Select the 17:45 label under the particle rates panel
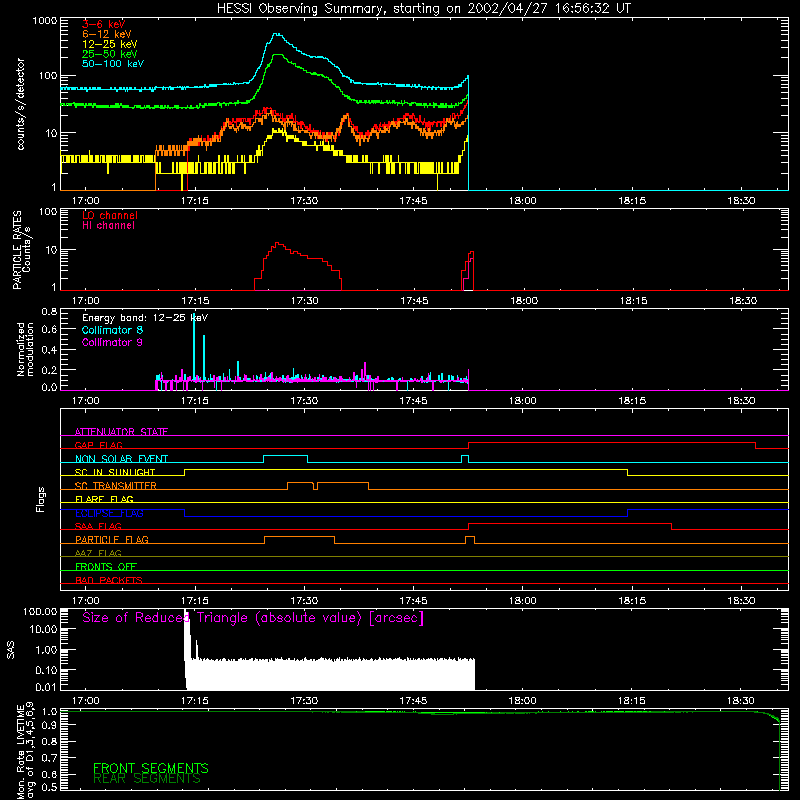The height and width of the screenshot is (800, 800). pos(414,301)
